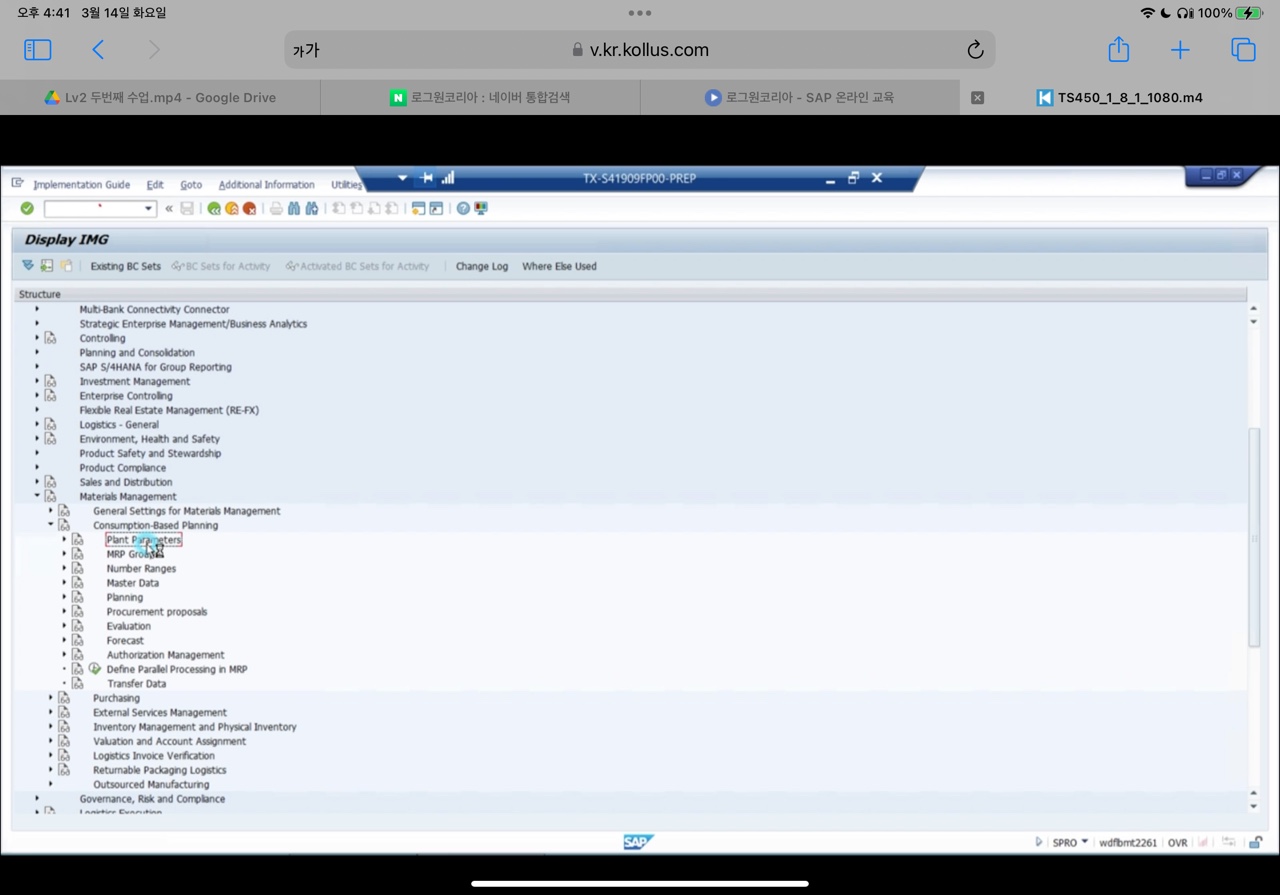Expand the Forecast node

pos(64,640)
